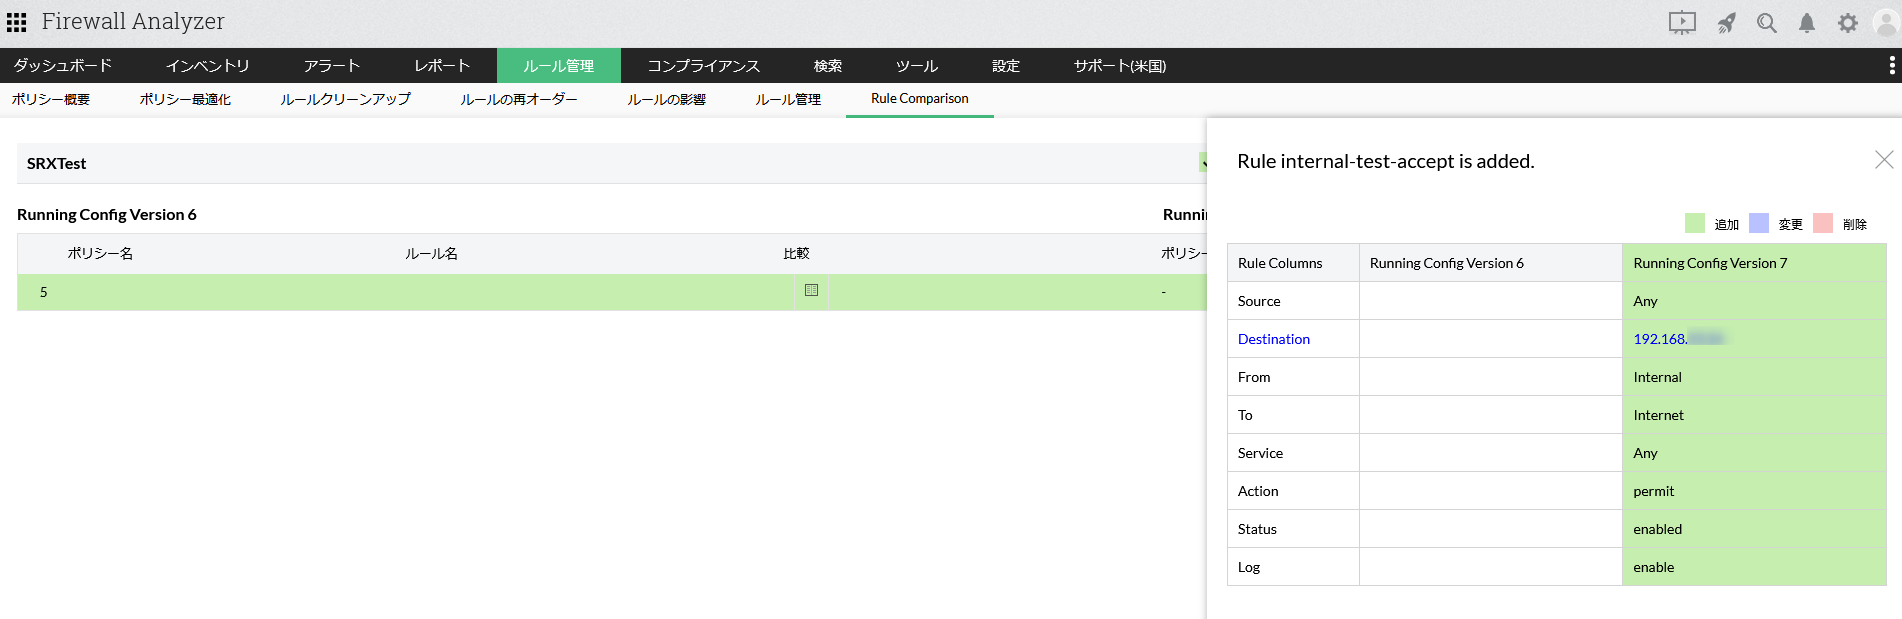The image size is (1902, 619).
Task: Open the ルール管理 main menu
Action: 558,66
